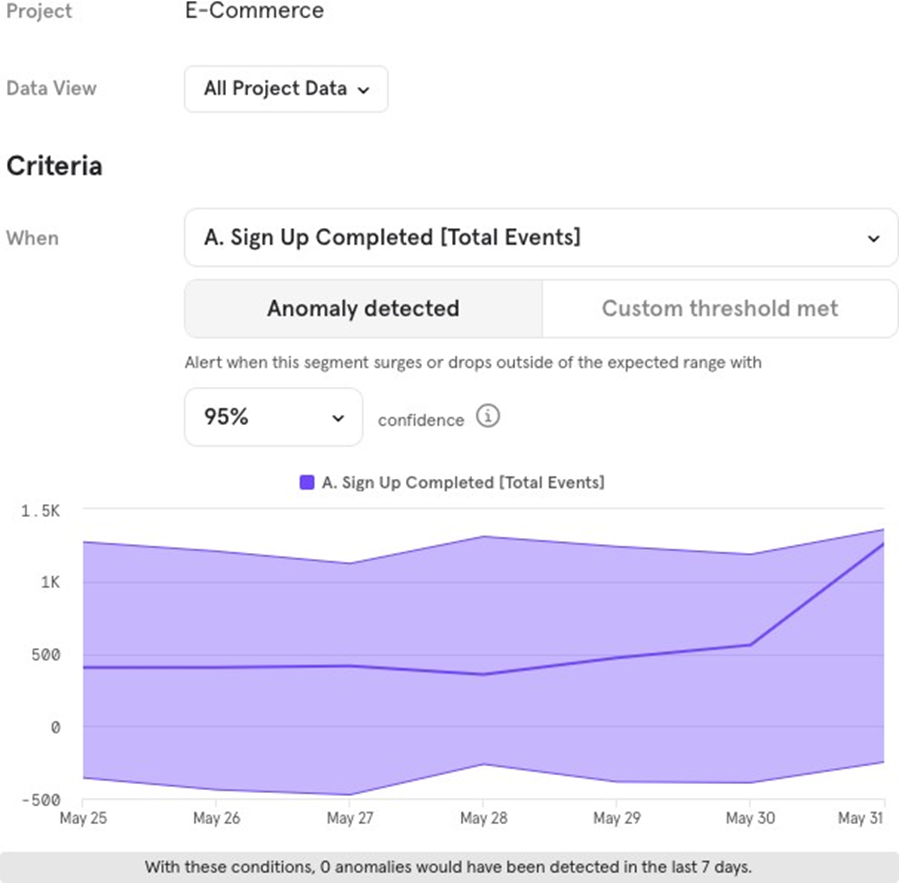Open the All Project Data dropdown
This screenshot has height=883, width=899.
click(x=286, y=89)
